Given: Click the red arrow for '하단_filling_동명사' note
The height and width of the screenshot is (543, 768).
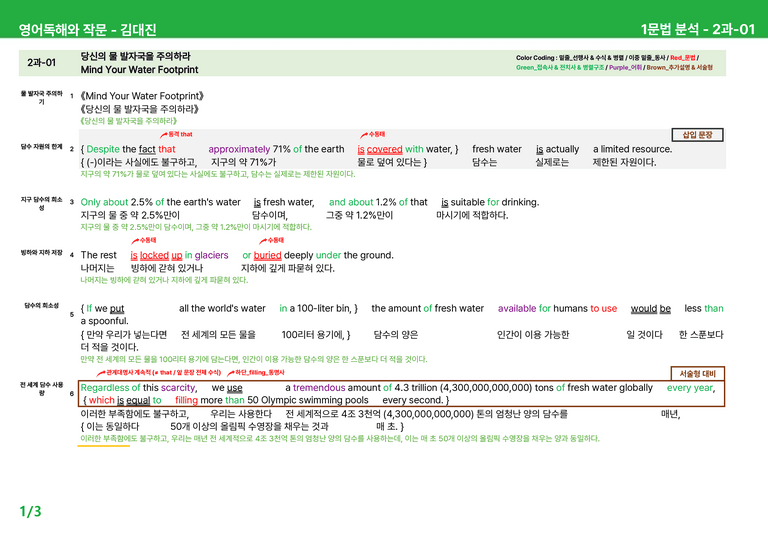Looking at the screenshot, I should tap(231, 373).
